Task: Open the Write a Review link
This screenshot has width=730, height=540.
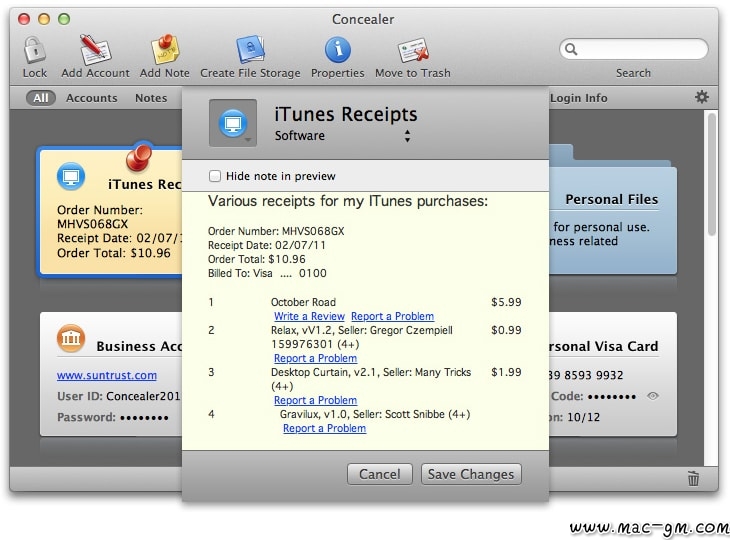Action: pyautogui.click(x=309, y=316)
